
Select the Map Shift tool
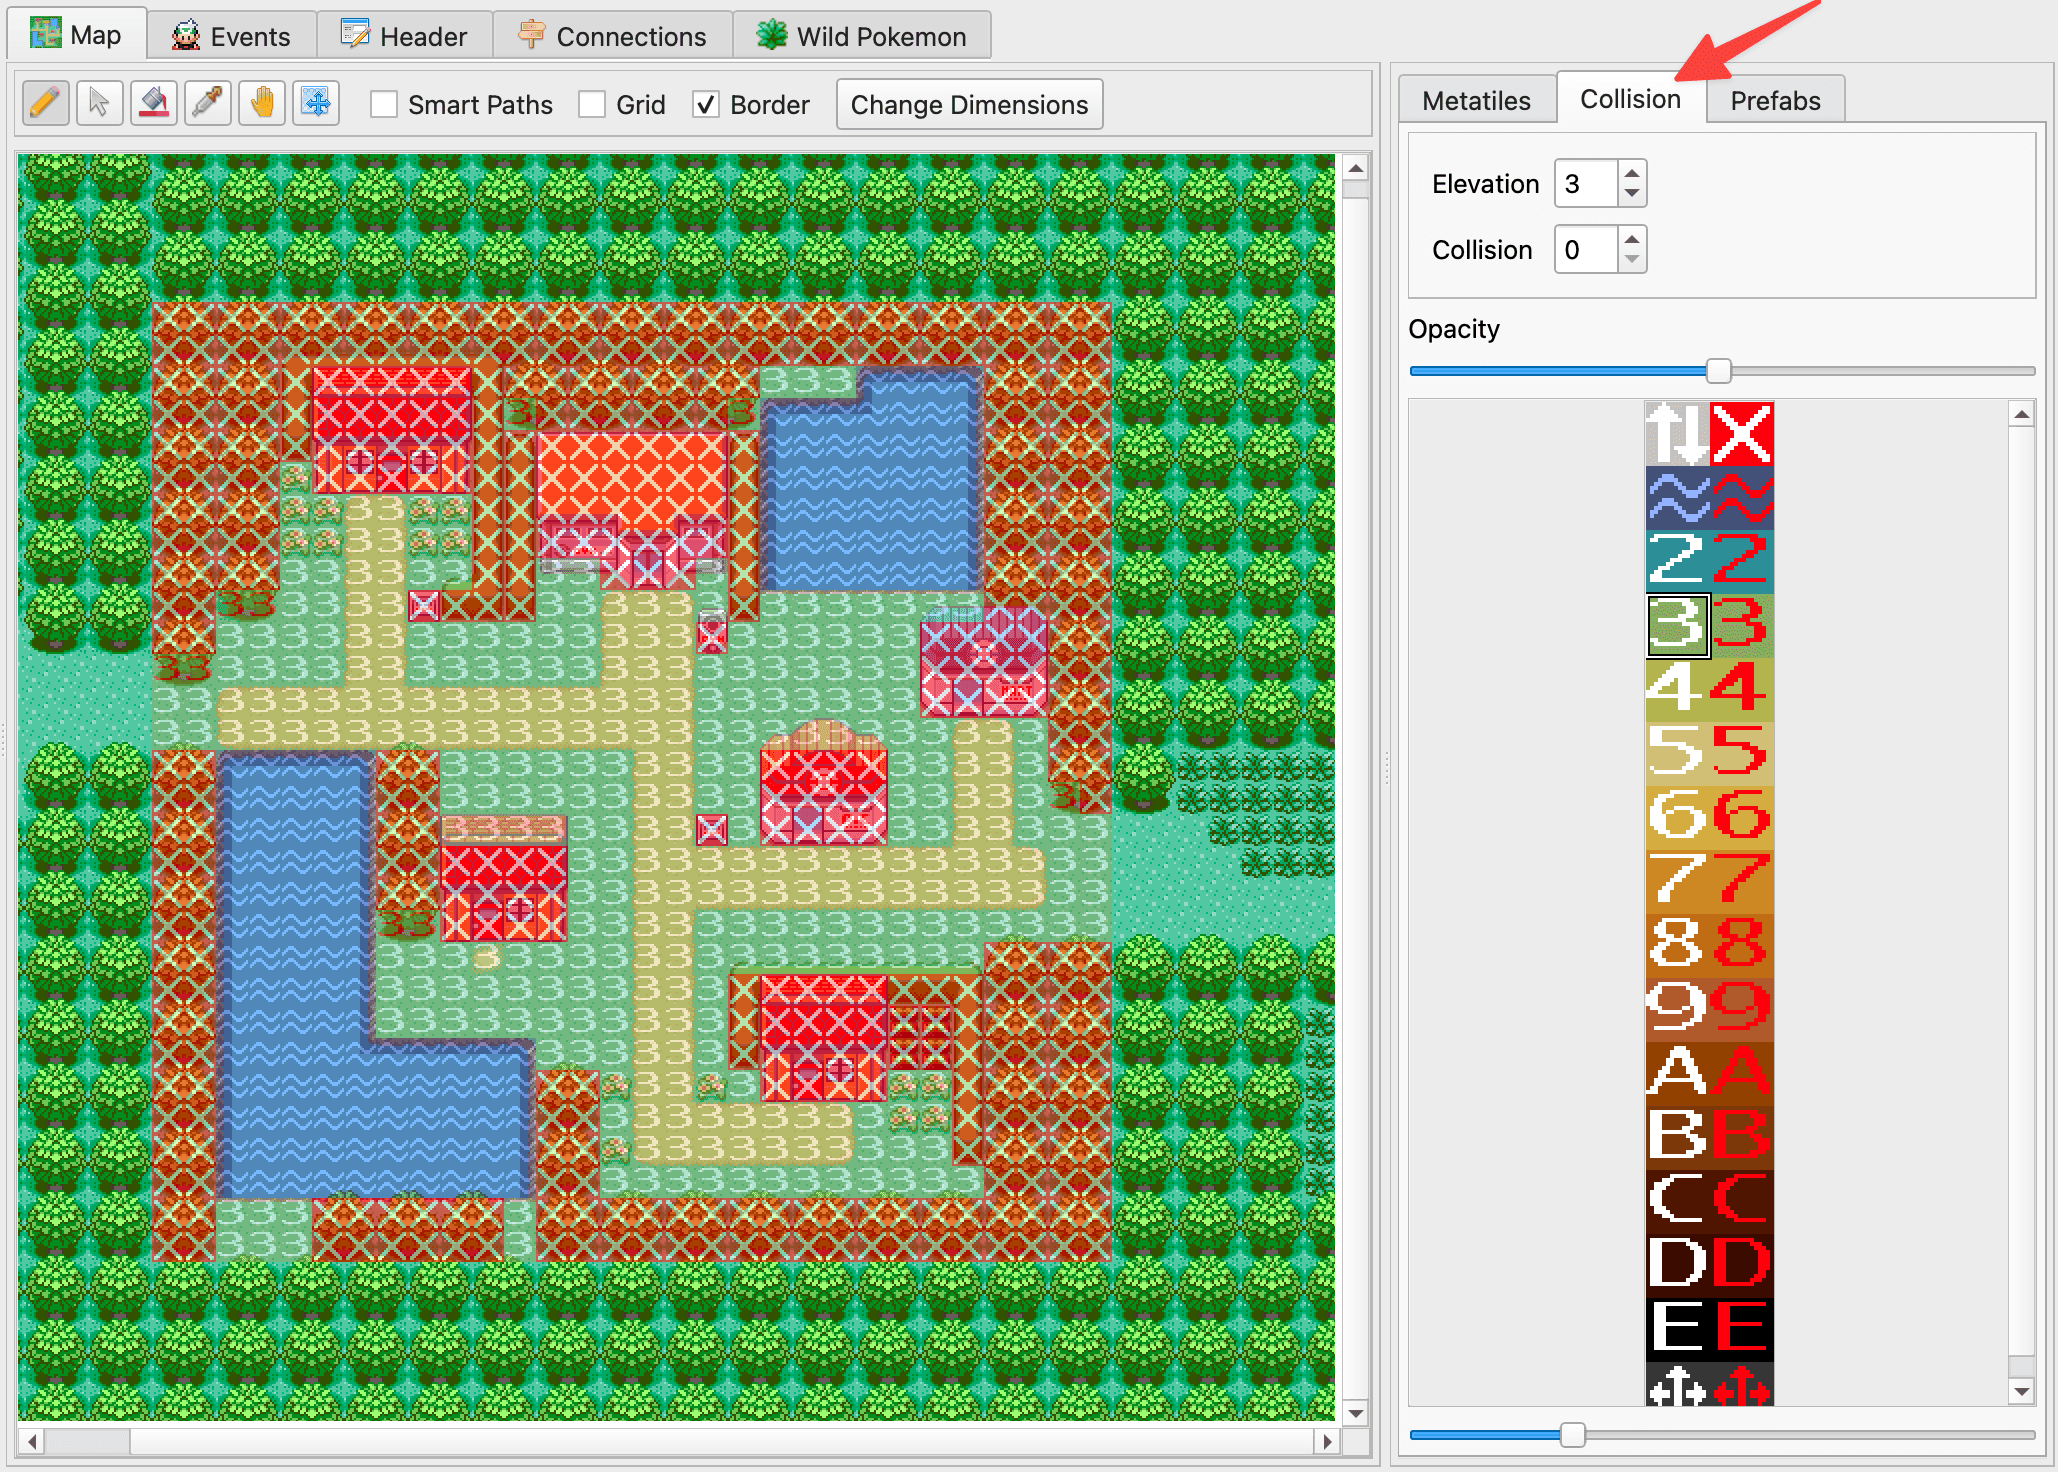(x=317, y=102)
